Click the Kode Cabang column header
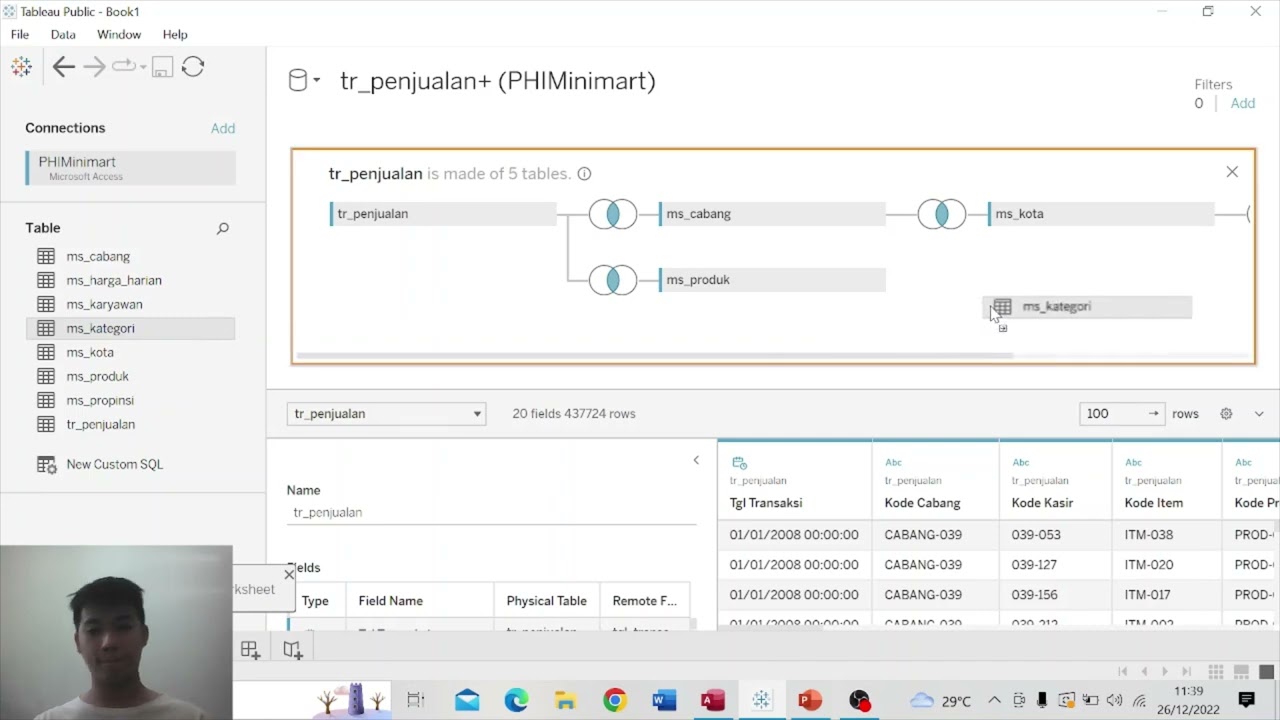Viewport: 1280px width, 720px height. click(922, 503)
